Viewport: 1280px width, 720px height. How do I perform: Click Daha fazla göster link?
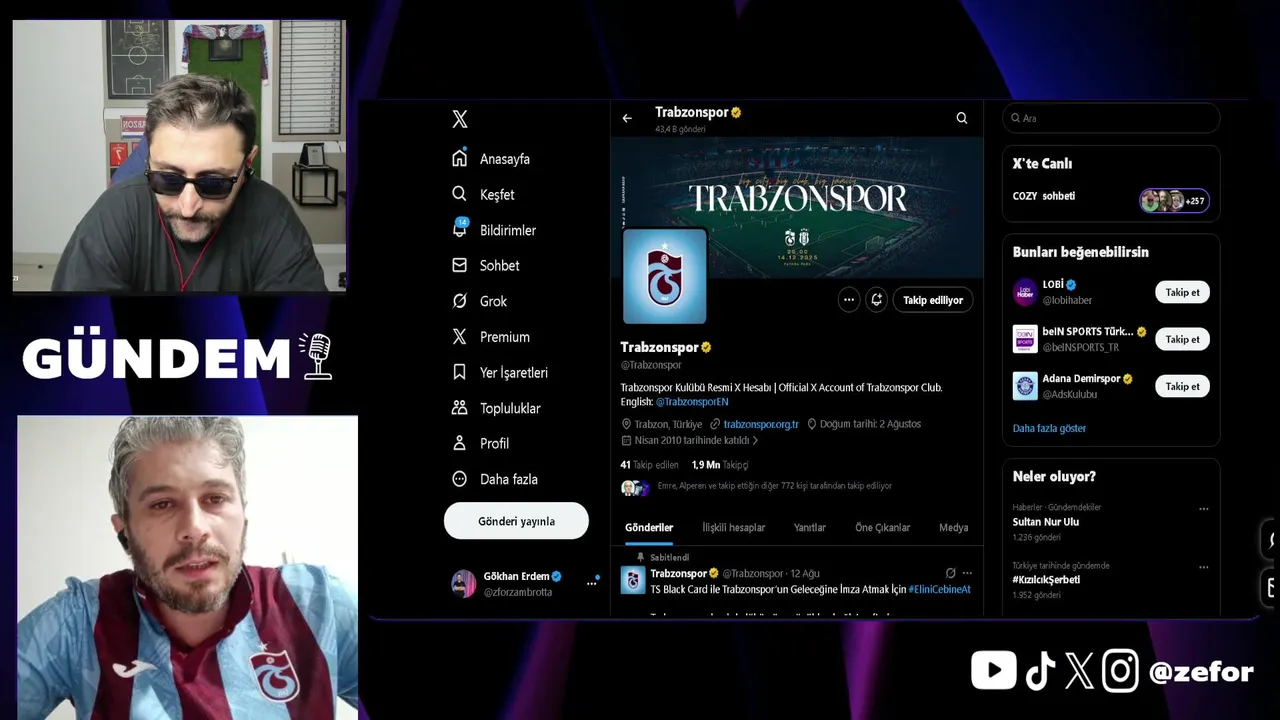[1049, 428]
